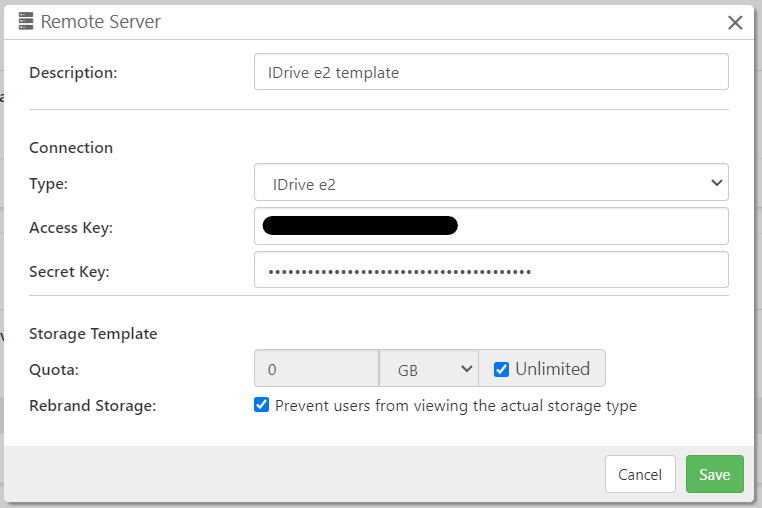Click the Remote Server title text
The width and height of the screenshot is (762, 508).
click(100, 22)
